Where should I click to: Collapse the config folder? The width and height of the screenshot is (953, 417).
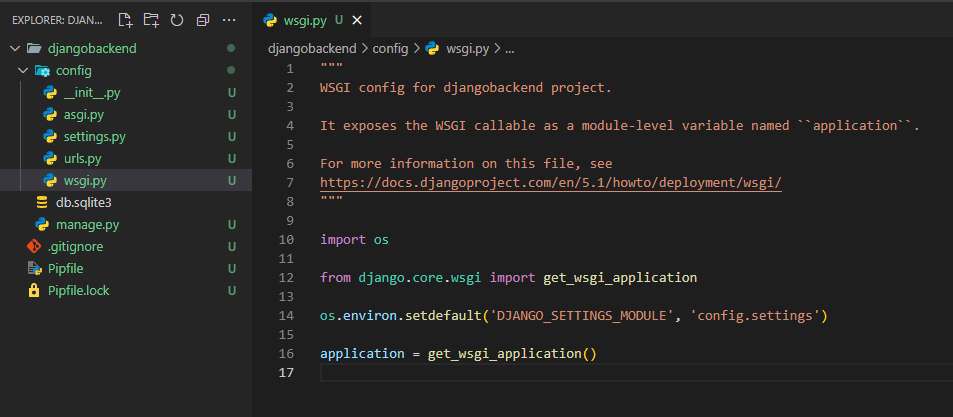[23, 71]
